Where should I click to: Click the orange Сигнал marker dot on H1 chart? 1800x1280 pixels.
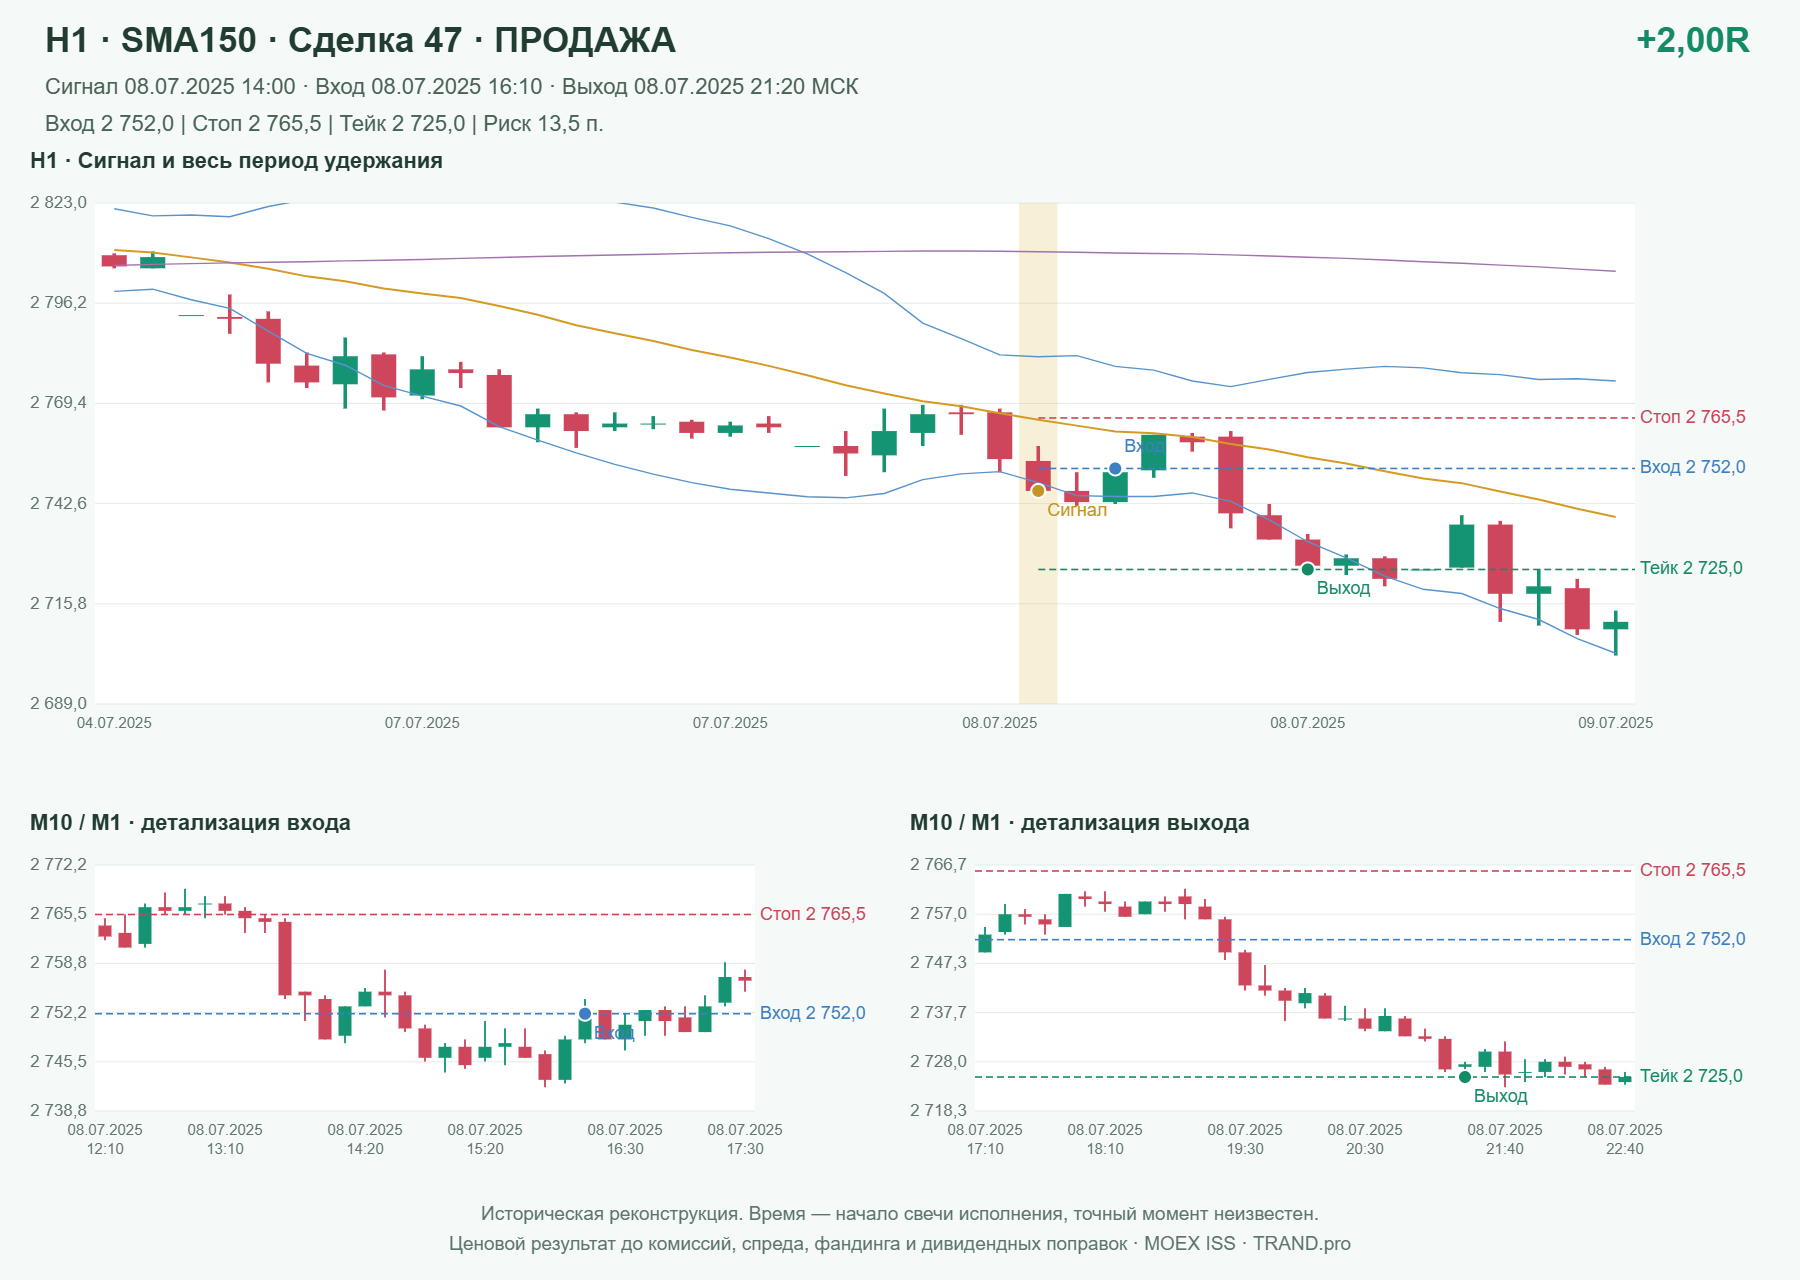point(1038,490)
